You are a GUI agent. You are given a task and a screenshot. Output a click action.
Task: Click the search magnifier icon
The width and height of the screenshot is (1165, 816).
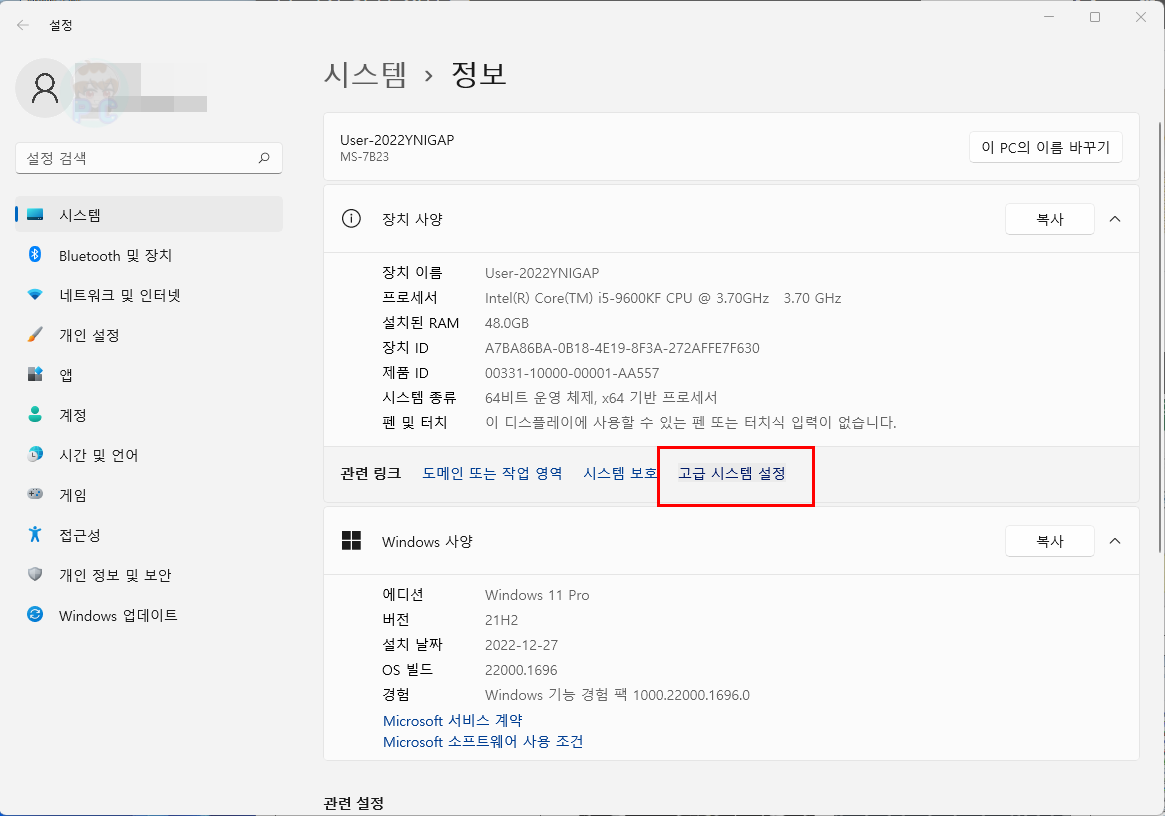pyautogui.click(x=264, y=158)
